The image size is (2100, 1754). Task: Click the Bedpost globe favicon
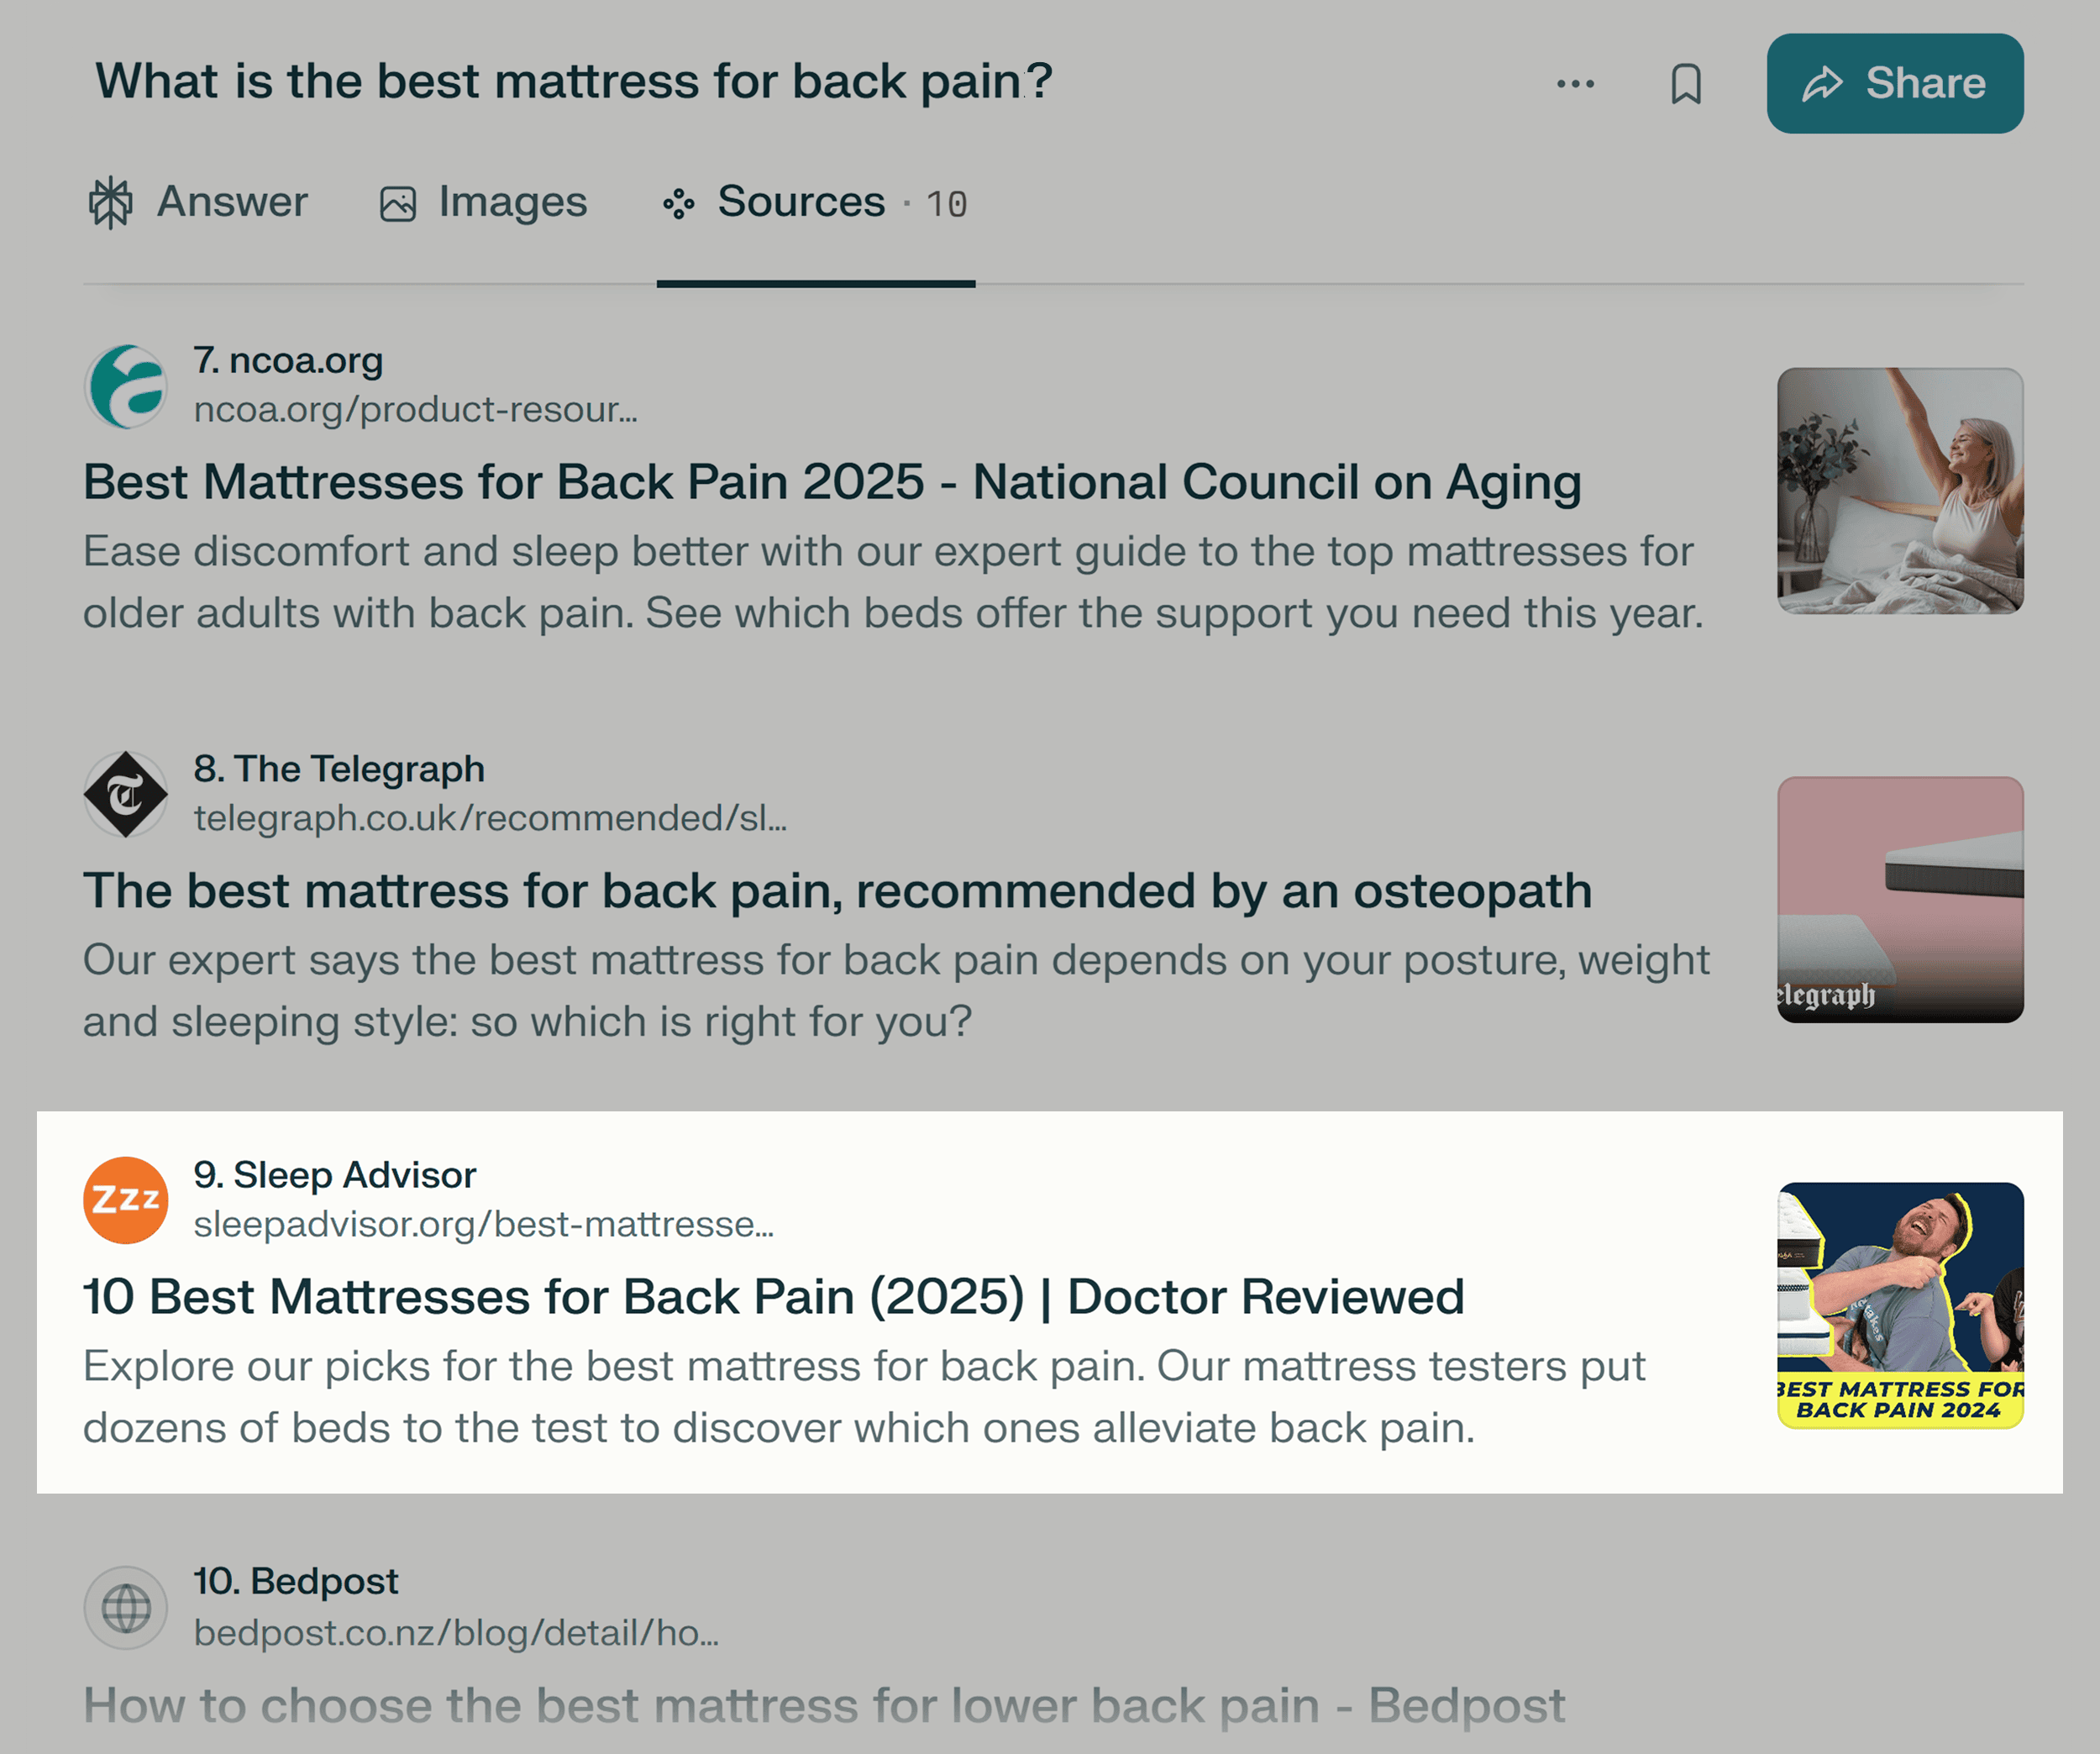pos(125,1608)
